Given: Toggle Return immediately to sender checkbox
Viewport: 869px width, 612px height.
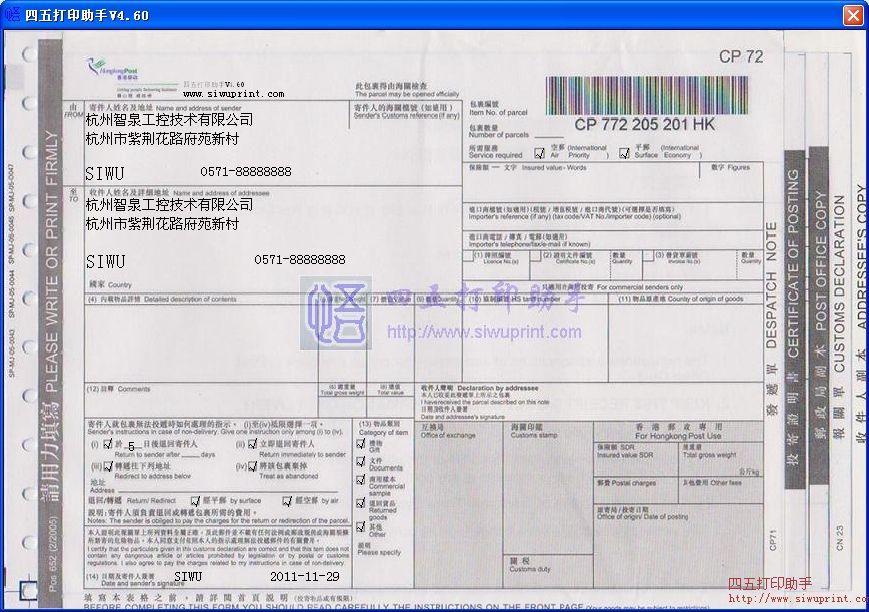Looking at the screenshot, I should (x=252, y=444).
